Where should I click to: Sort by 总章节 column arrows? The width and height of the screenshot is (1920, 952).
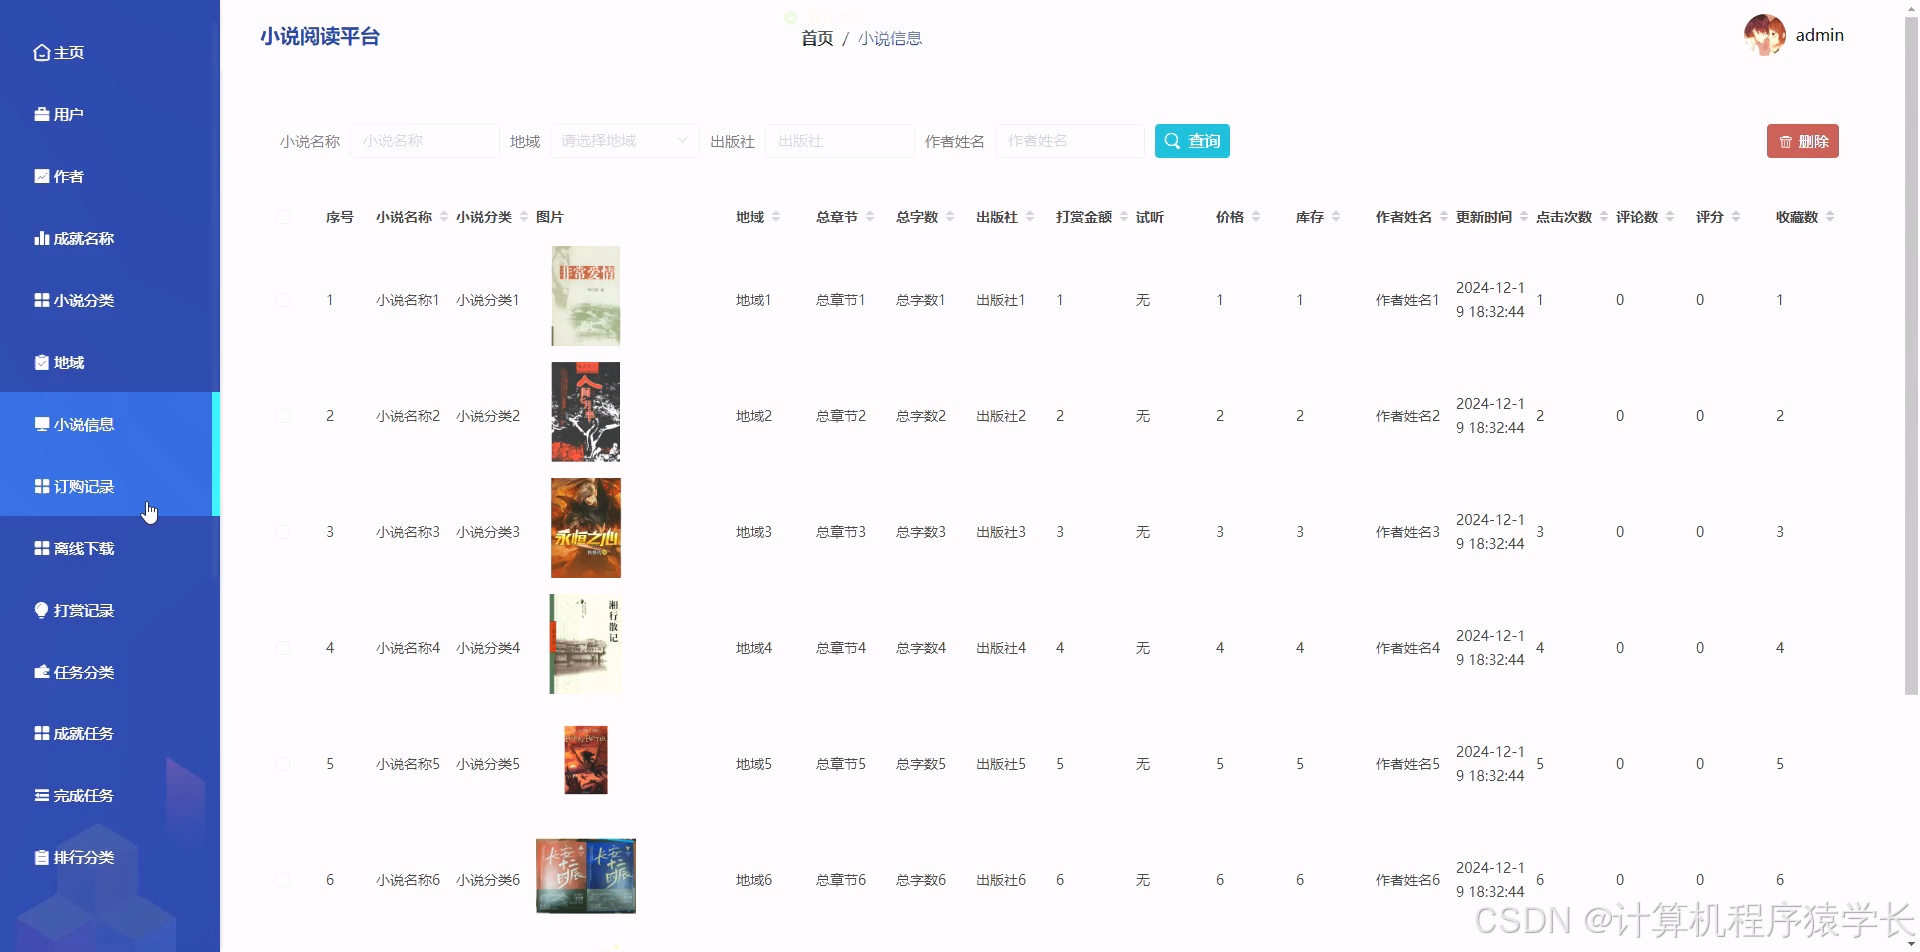[870, 217]
